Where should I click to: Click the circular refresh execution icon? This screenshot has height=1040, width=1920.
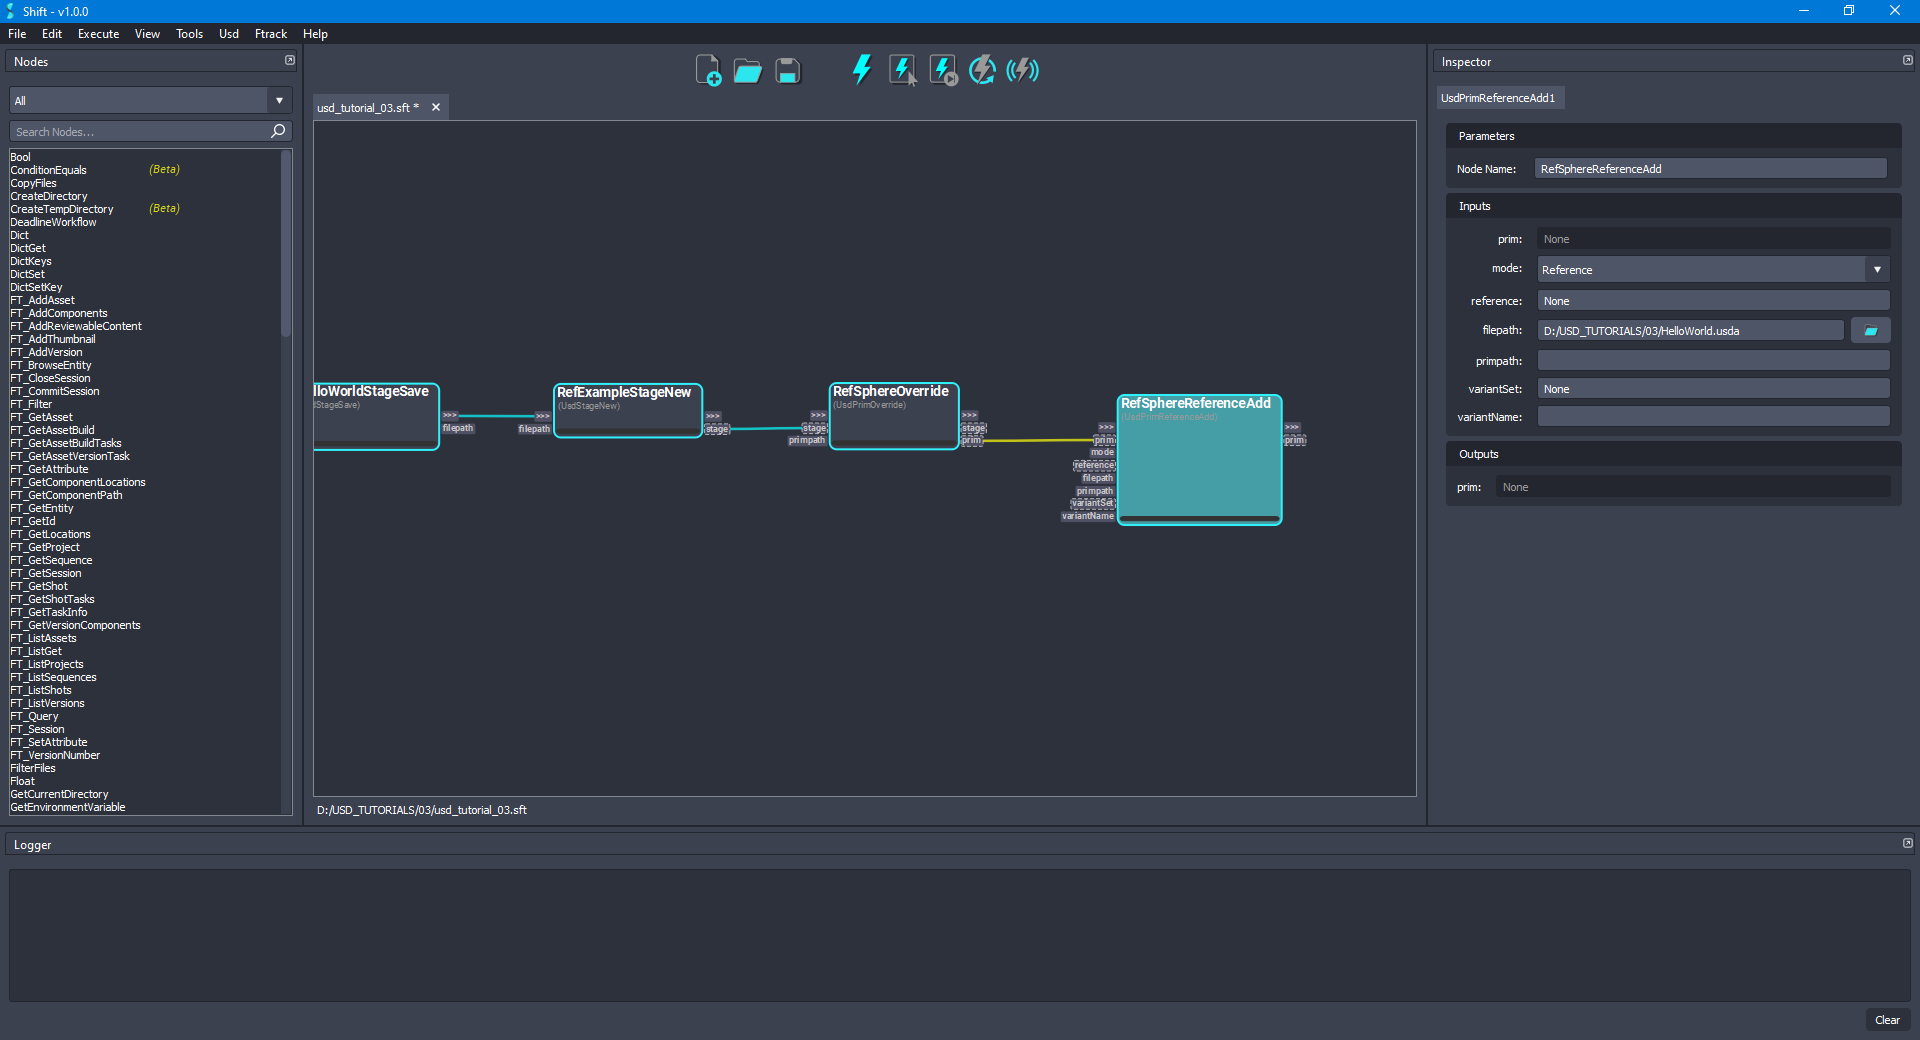click(x=982, y=69)
